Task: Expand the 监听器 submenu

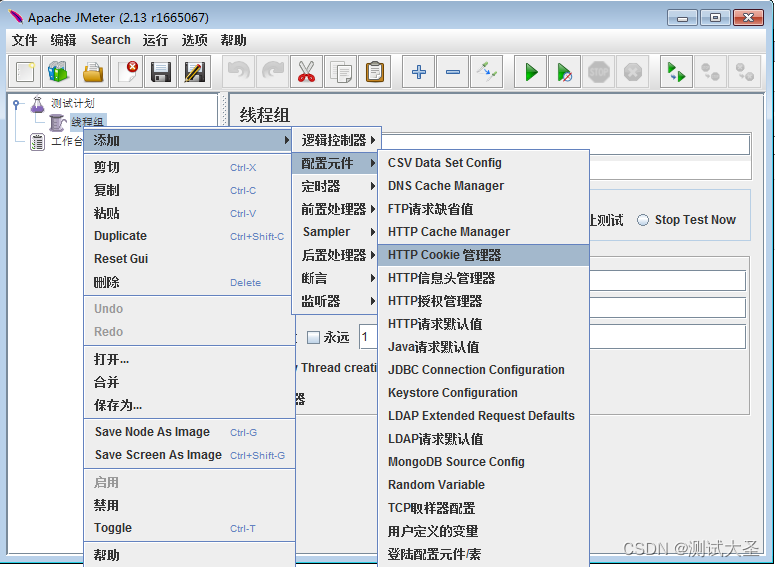Action: [x=337, y=301]
